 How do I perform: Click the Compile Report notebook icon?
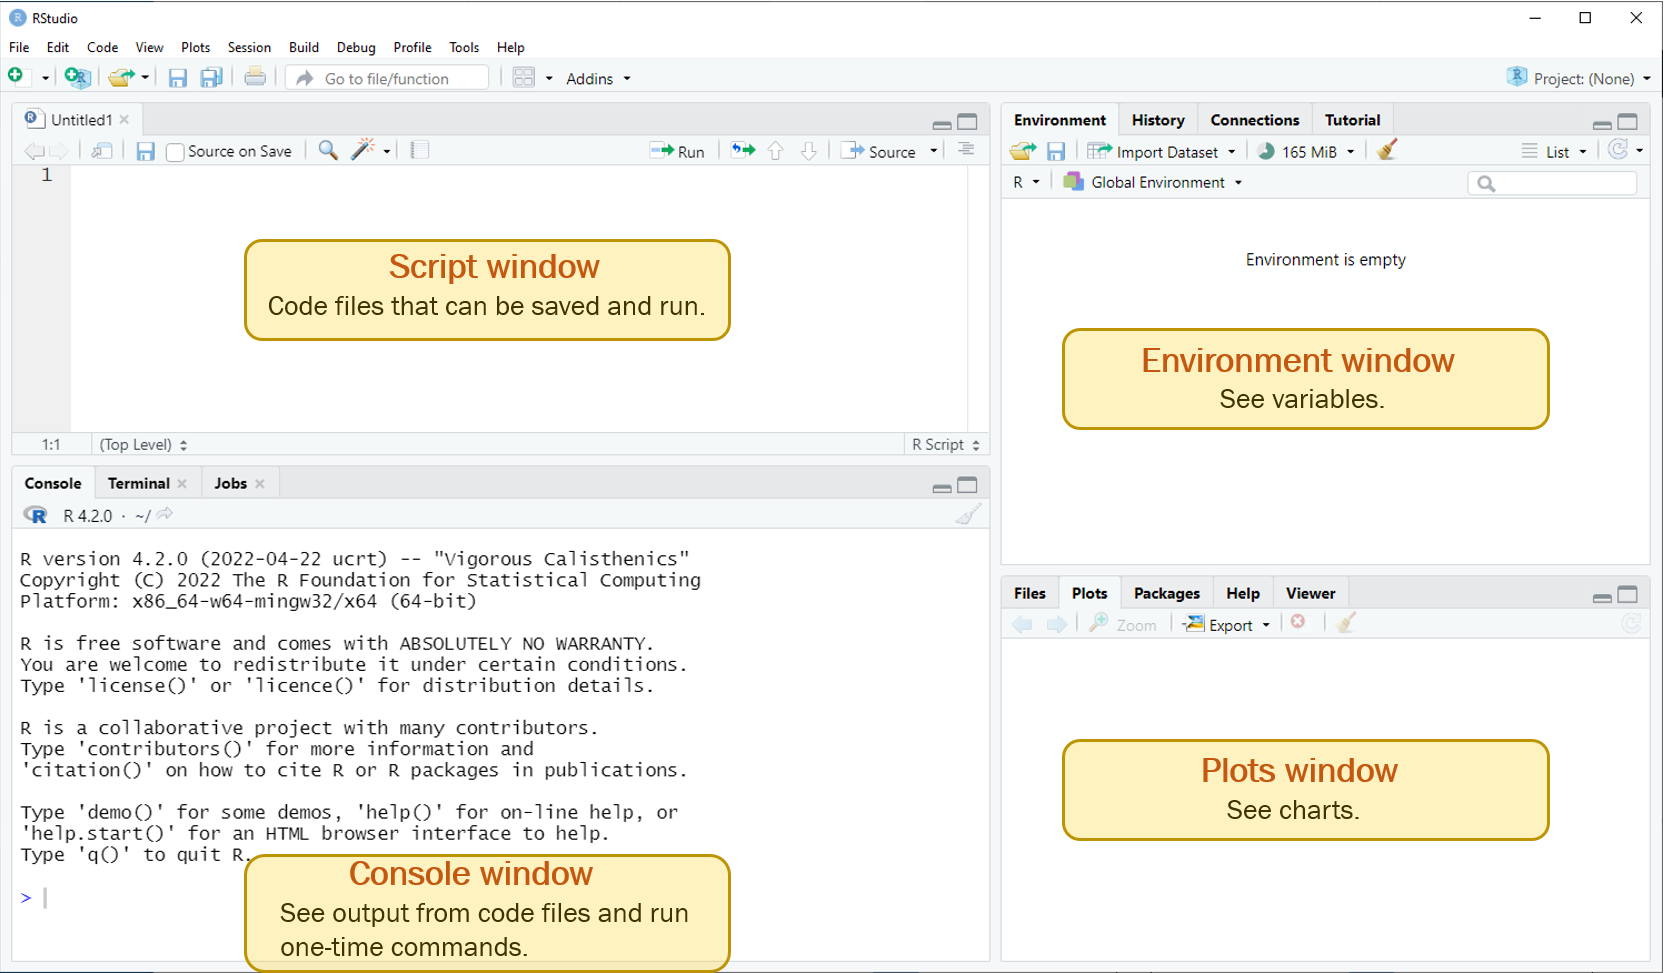point(420,150)
